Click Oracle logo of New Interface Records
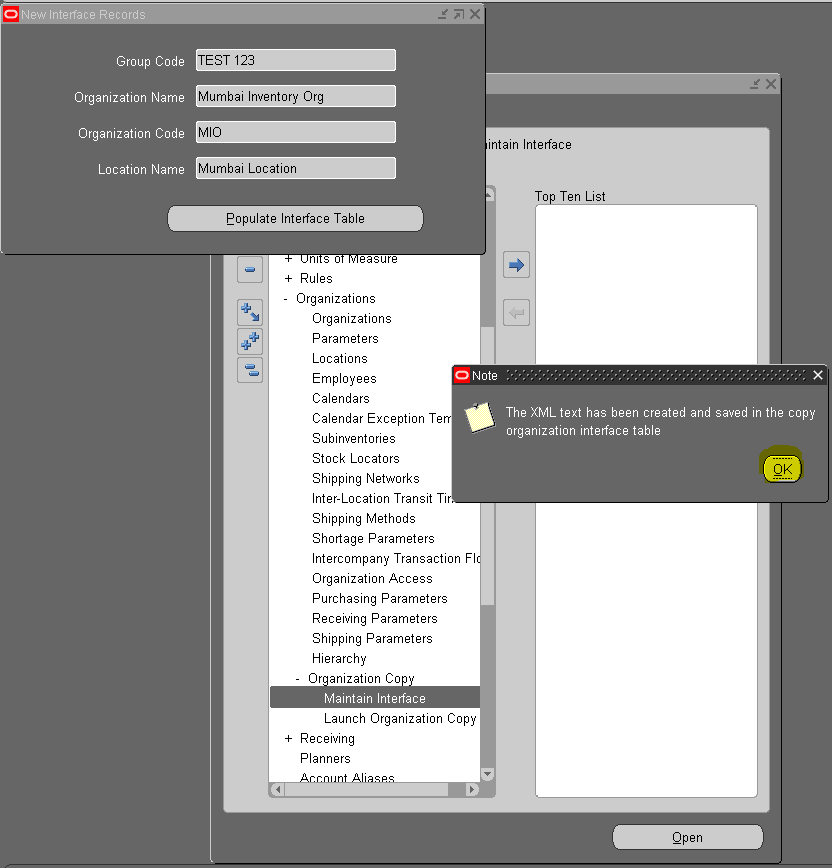This screenshot has height=868, width=832. click(11, 14)
